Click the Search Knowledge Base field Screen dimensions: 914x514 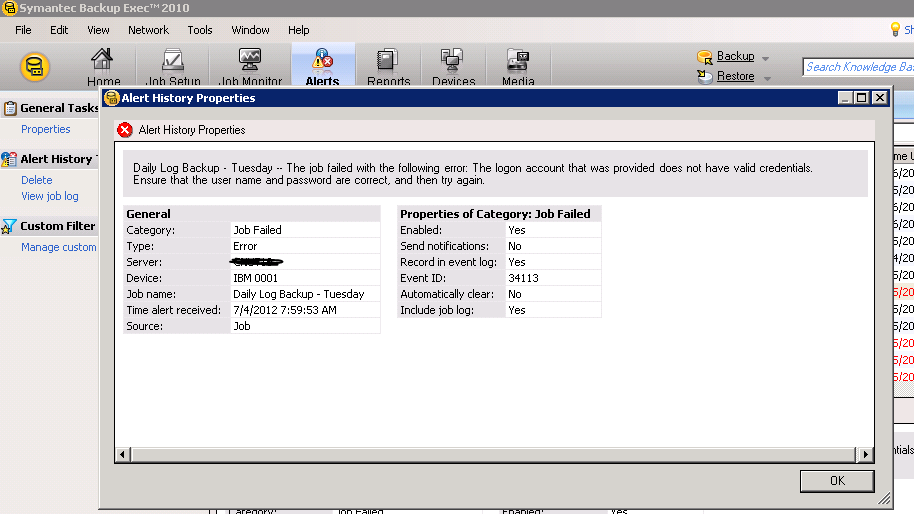pos(858,67)
